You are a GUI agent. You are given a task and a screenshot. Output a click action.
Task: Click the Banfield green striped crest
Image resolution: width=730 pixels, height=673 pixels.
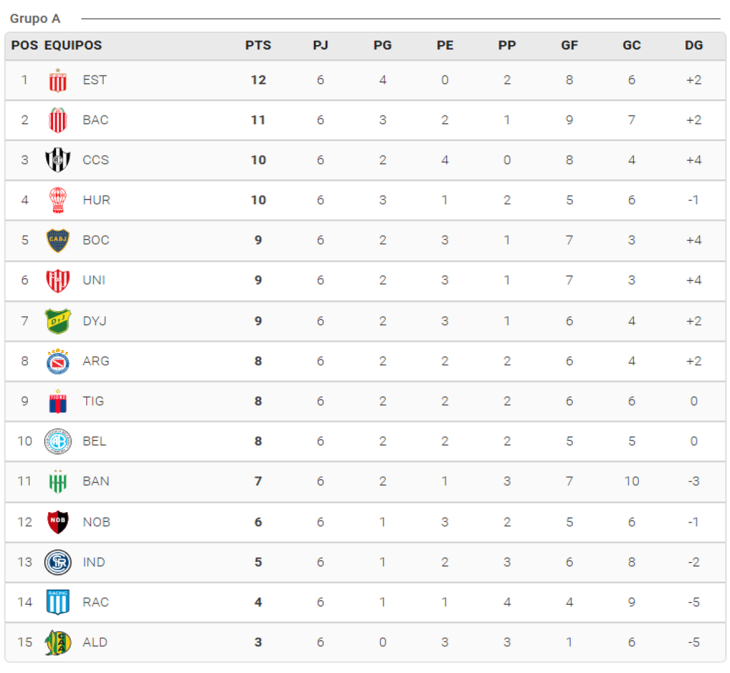[x=58, y=481]
